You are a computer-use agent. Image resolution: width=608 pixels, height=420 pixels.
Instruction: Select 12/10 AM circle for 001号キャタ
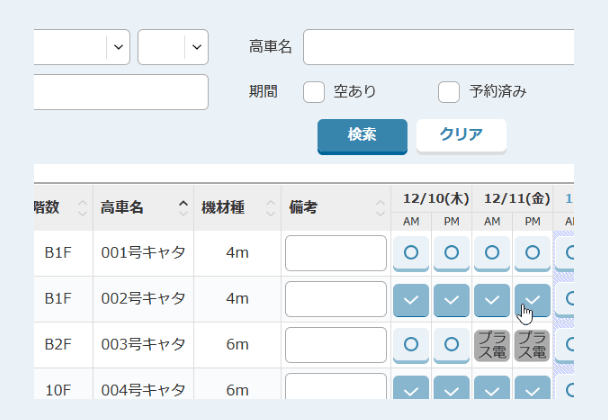pos(411,253)
